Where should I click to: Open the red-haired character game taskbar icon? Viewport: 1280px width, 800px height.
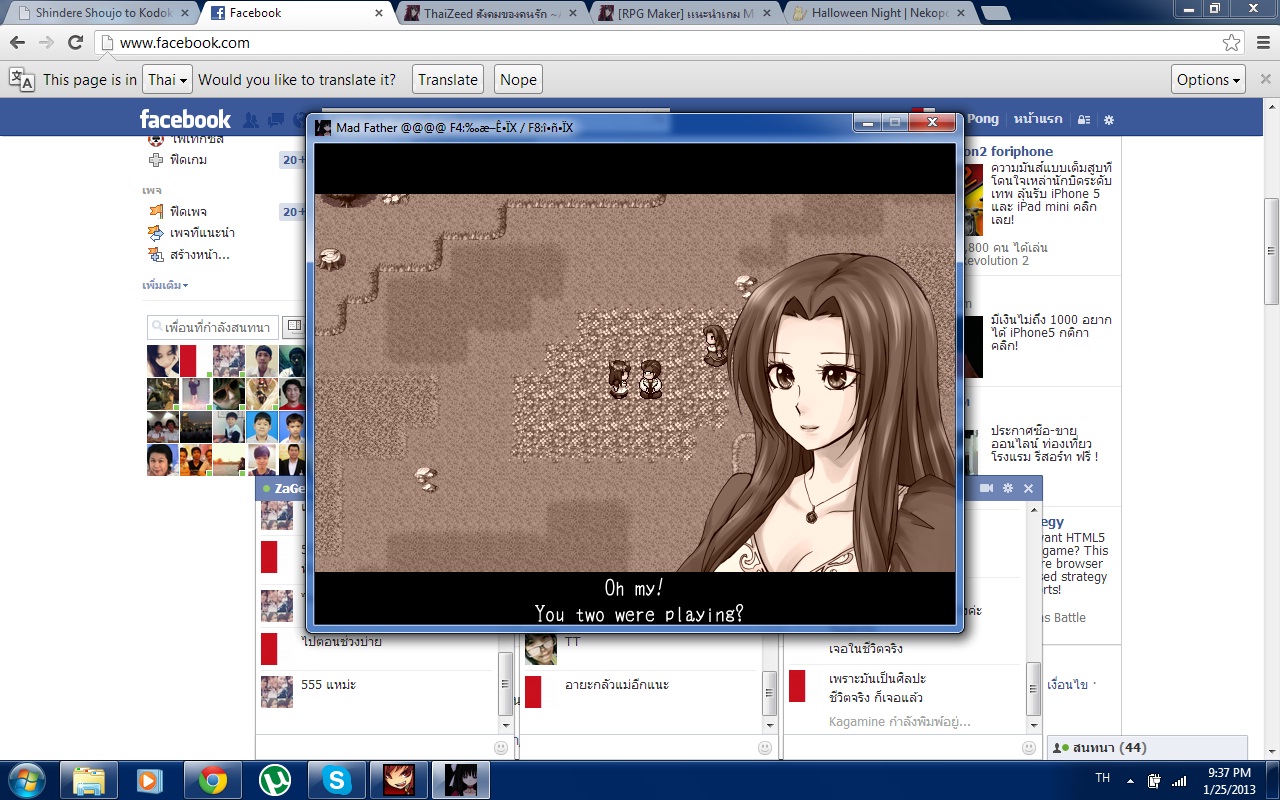[398, 780]
